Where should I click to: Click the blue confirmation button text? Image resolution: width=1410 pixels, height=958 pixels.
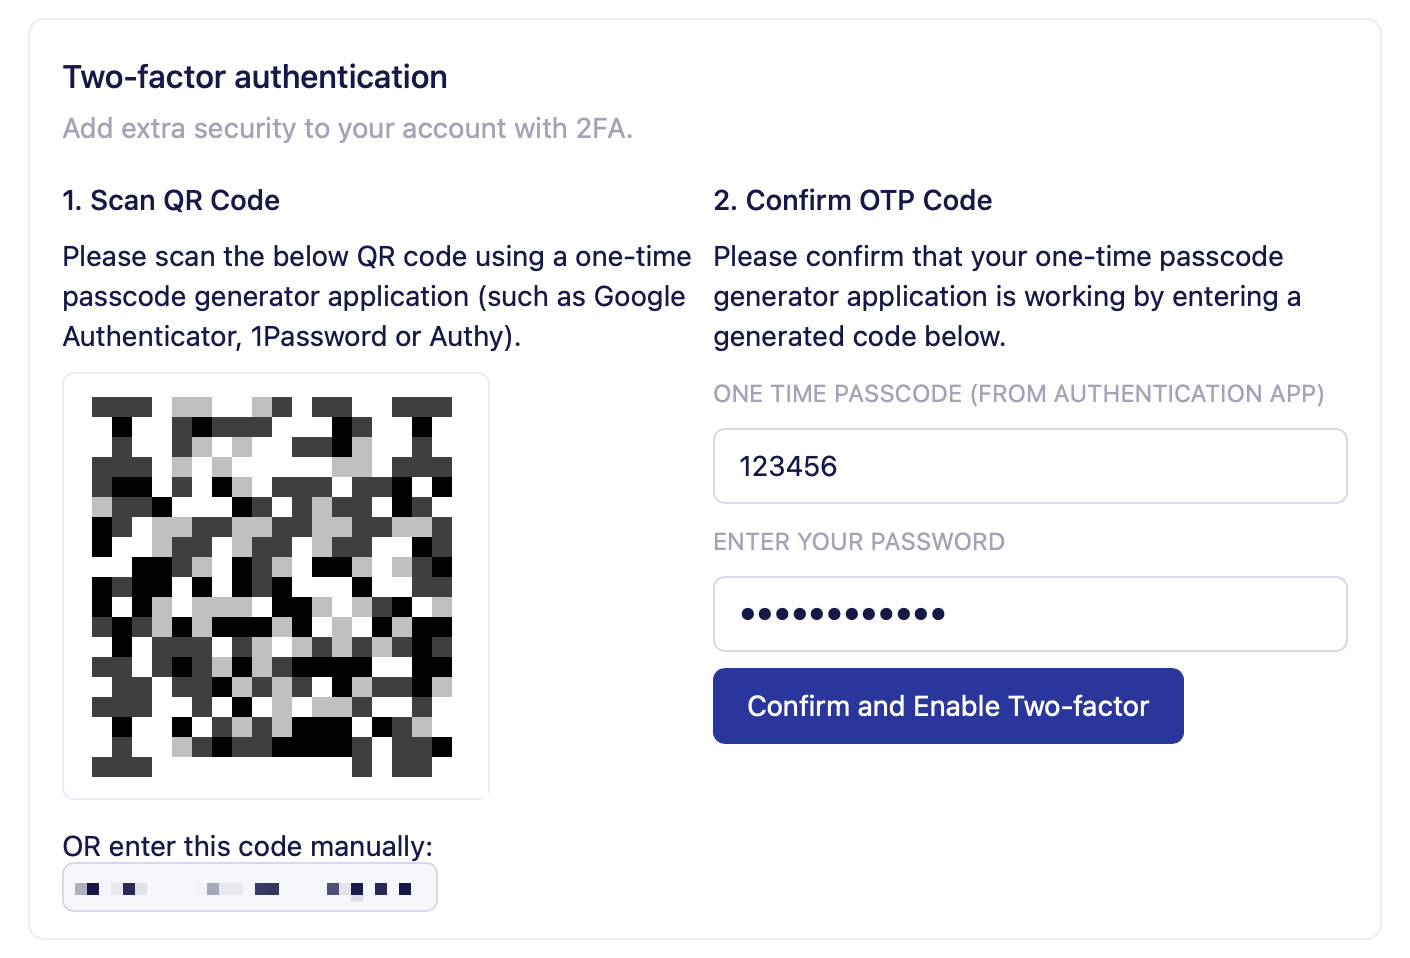point(947,705)
